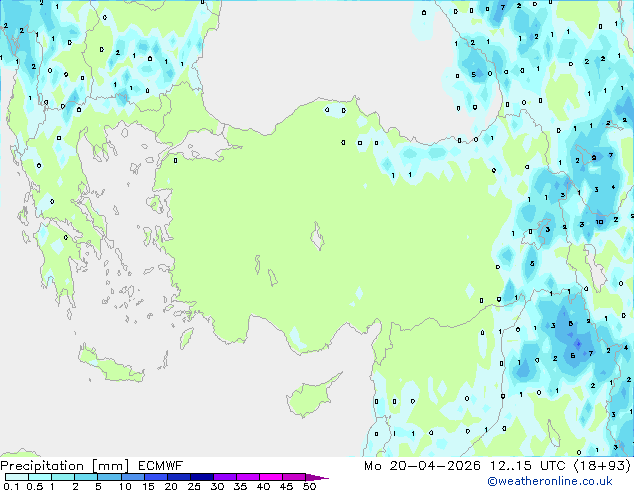Click the legend swatch between 5 and 10

coord(110,477)
